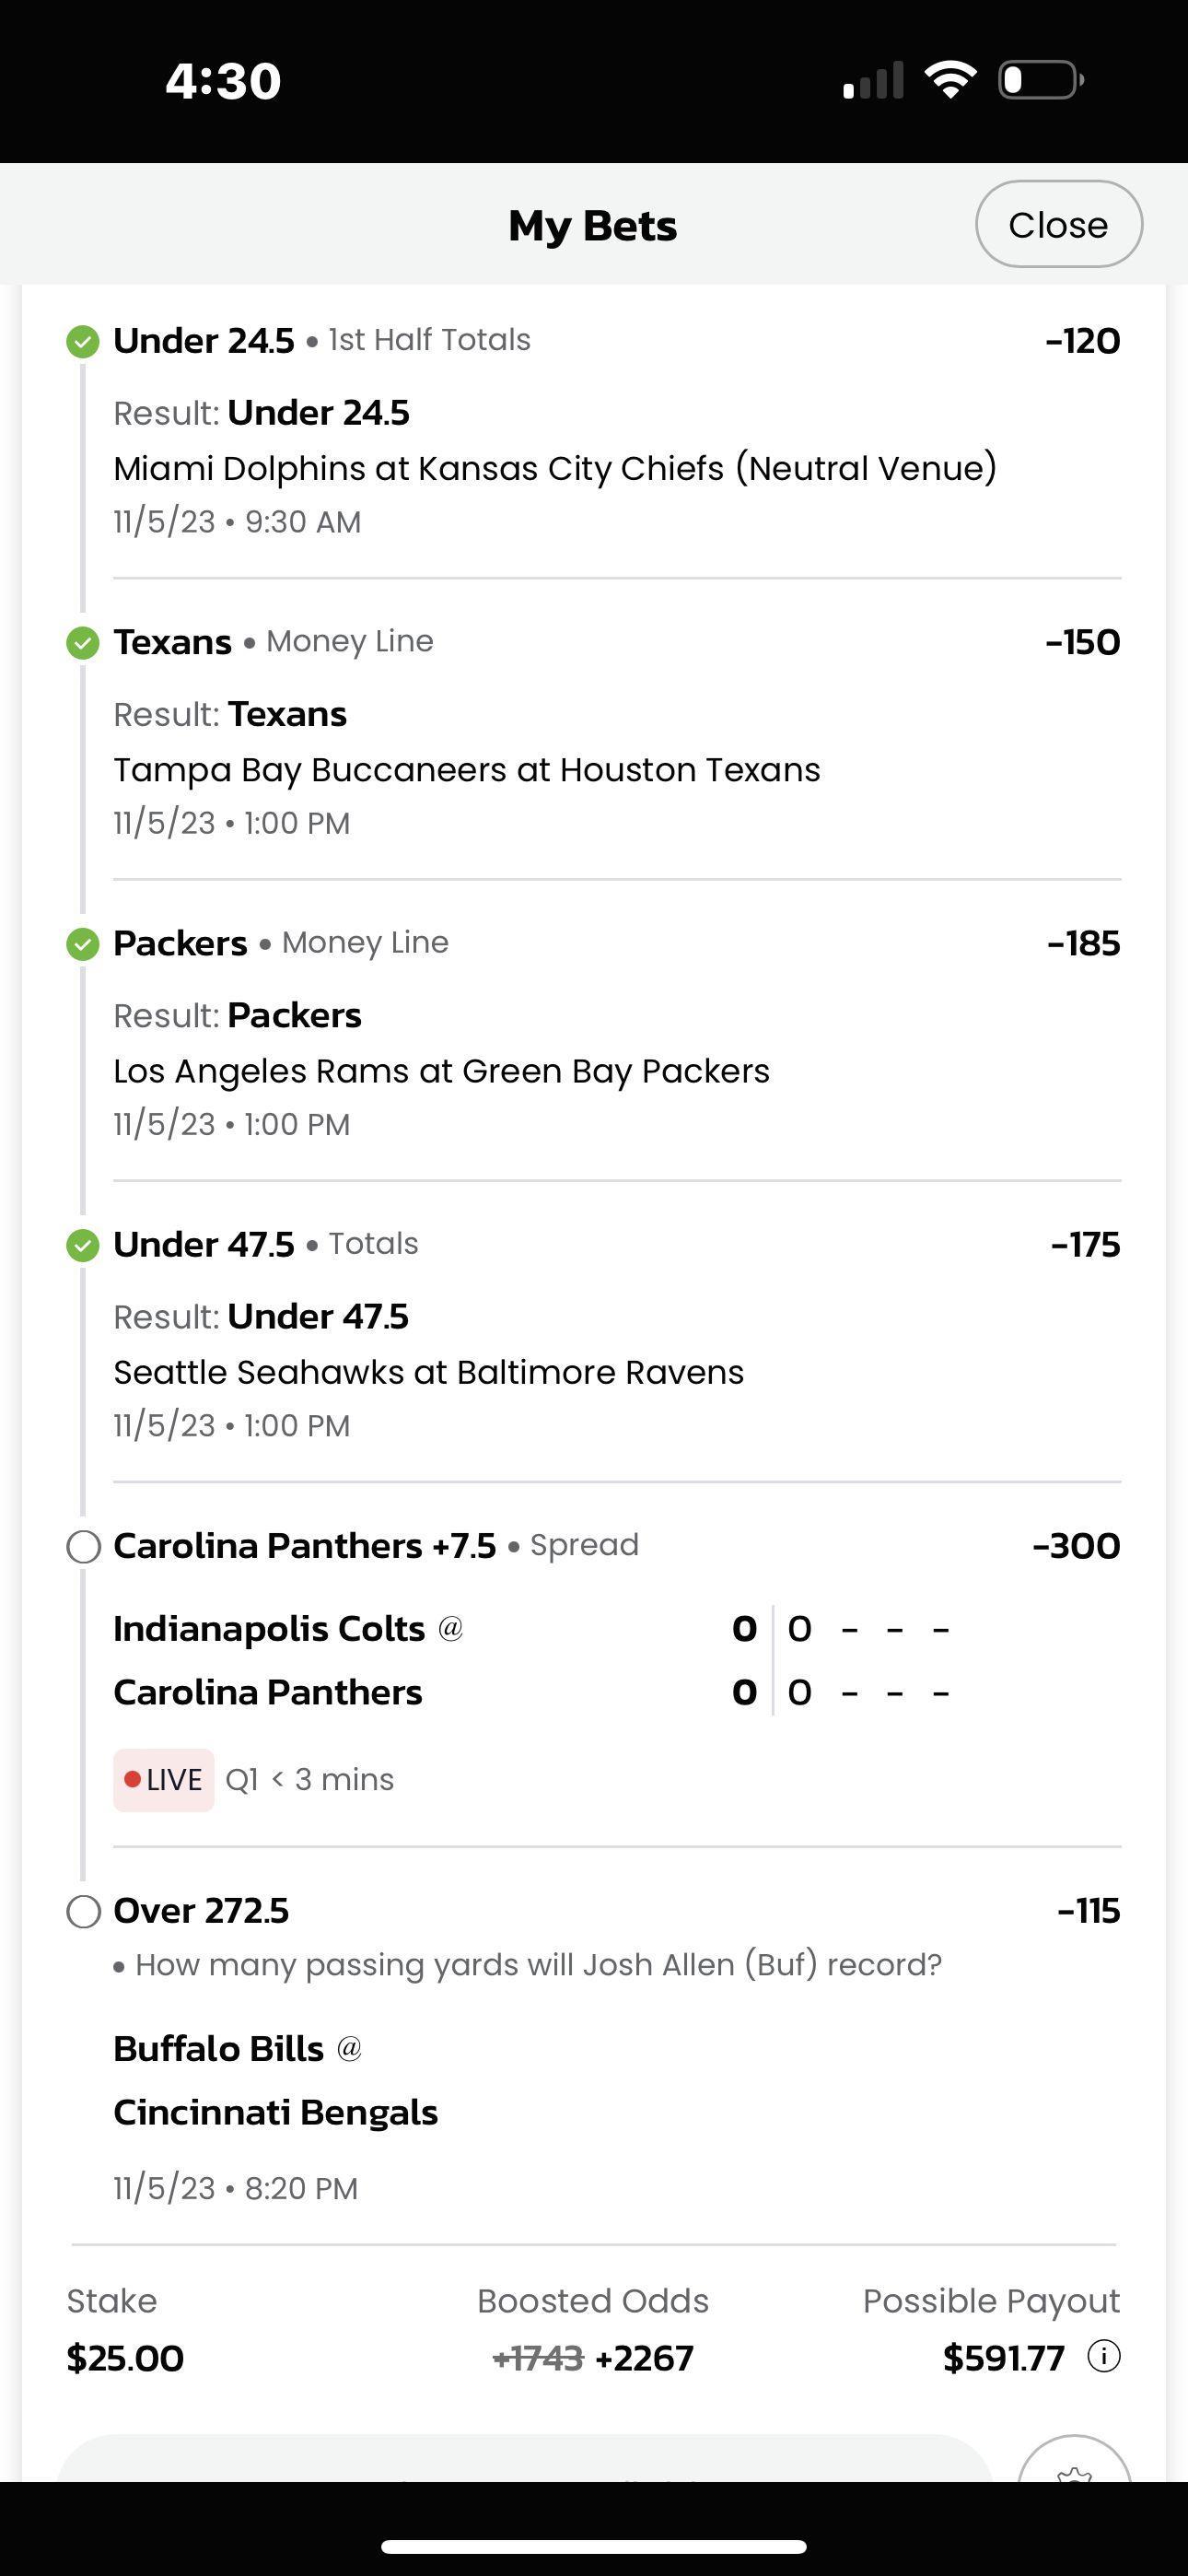The height and width of the screenshot is (2576, 1188).
Task: Tap the red LIVE badge
Action: [x=163, y=1780]
